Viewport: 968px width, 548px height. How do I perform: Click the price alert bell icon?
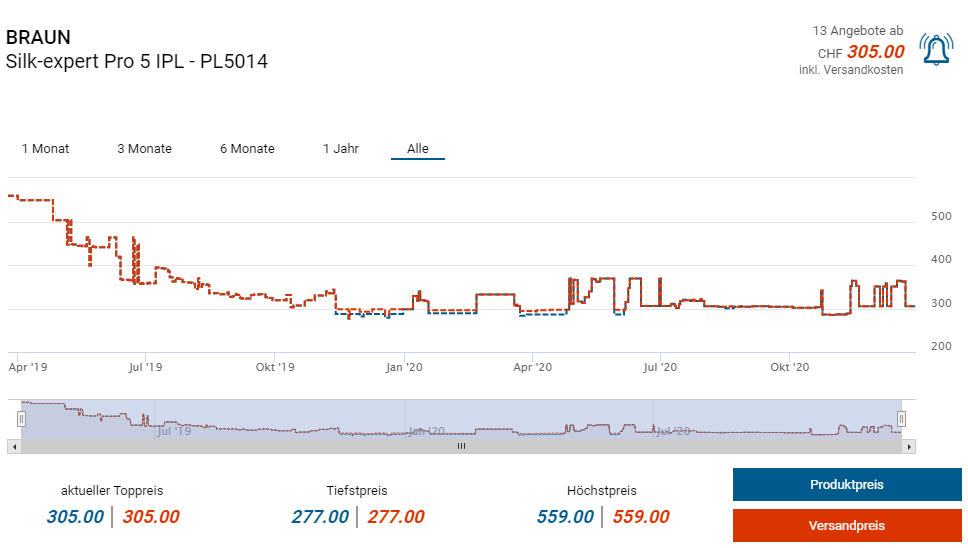tap(936, 50)
